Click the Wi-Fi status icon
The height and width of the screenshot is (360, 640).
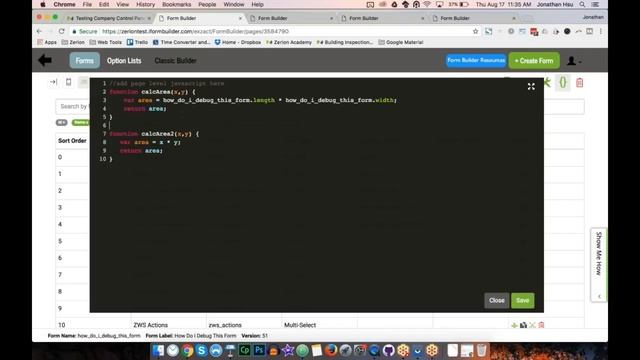(x=427, y=4)
